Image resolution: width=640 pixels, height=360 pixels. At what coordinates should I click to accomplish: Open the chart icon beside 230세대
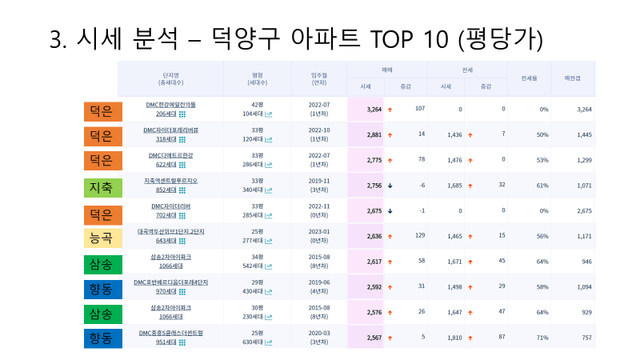click(x=268, y=317)
